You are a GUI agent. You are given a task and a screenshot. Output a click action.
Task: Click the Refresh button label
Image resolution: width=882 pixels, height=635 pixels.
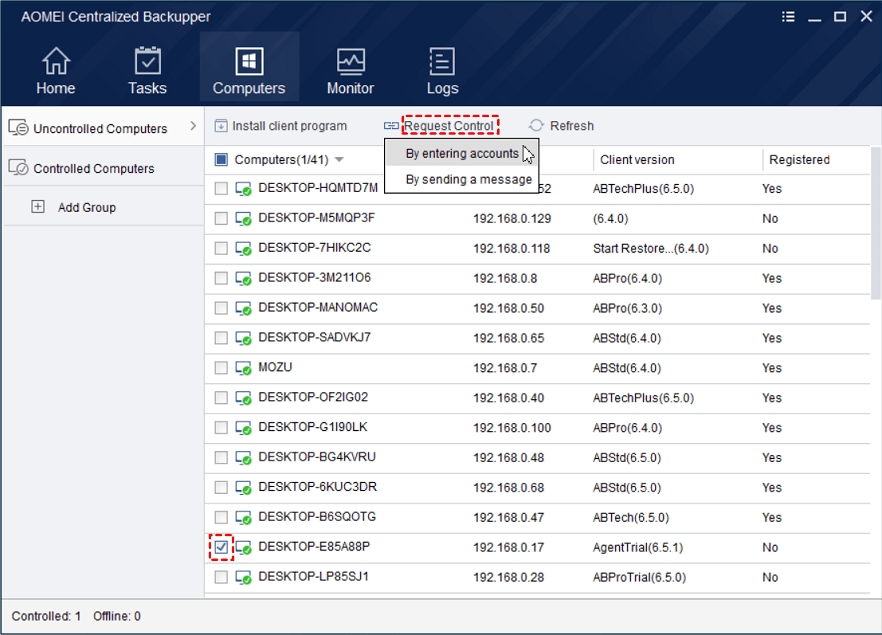pos(572,125)
